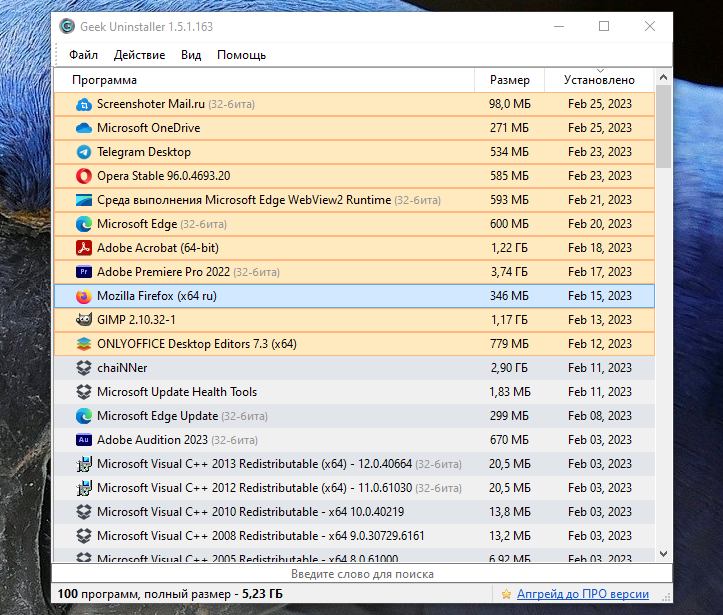The width and height of the screenshot is (723, 615).
Task: Open the Файл menu
Action: click(x=83, y=55)
